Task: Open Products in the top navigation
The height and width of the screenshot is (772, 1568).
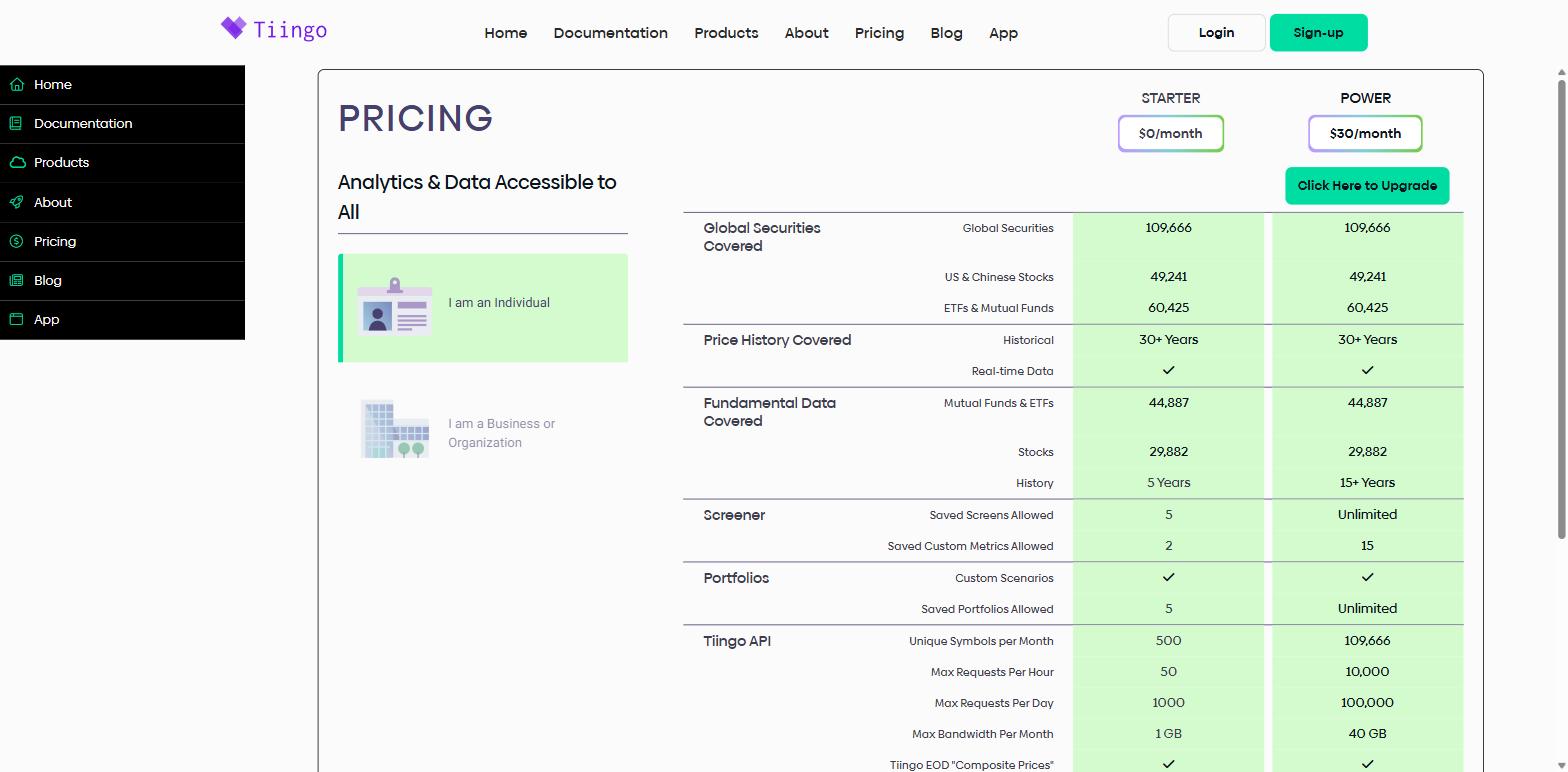Action: [x=726, y=33]
